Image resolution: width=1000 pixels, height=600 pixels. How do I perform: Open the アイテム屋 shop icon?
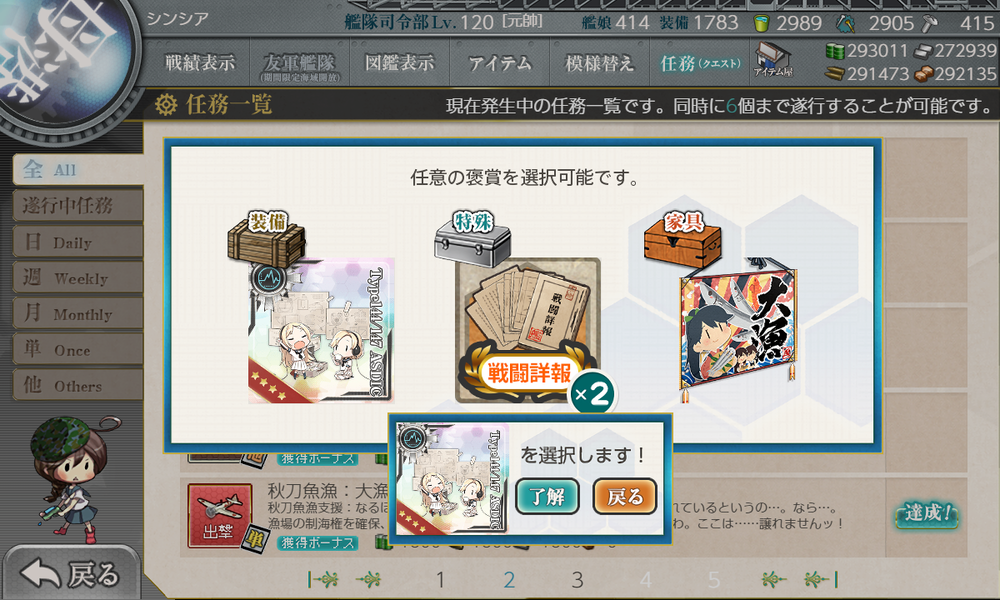pyautogui.click(x=773, y=61)
